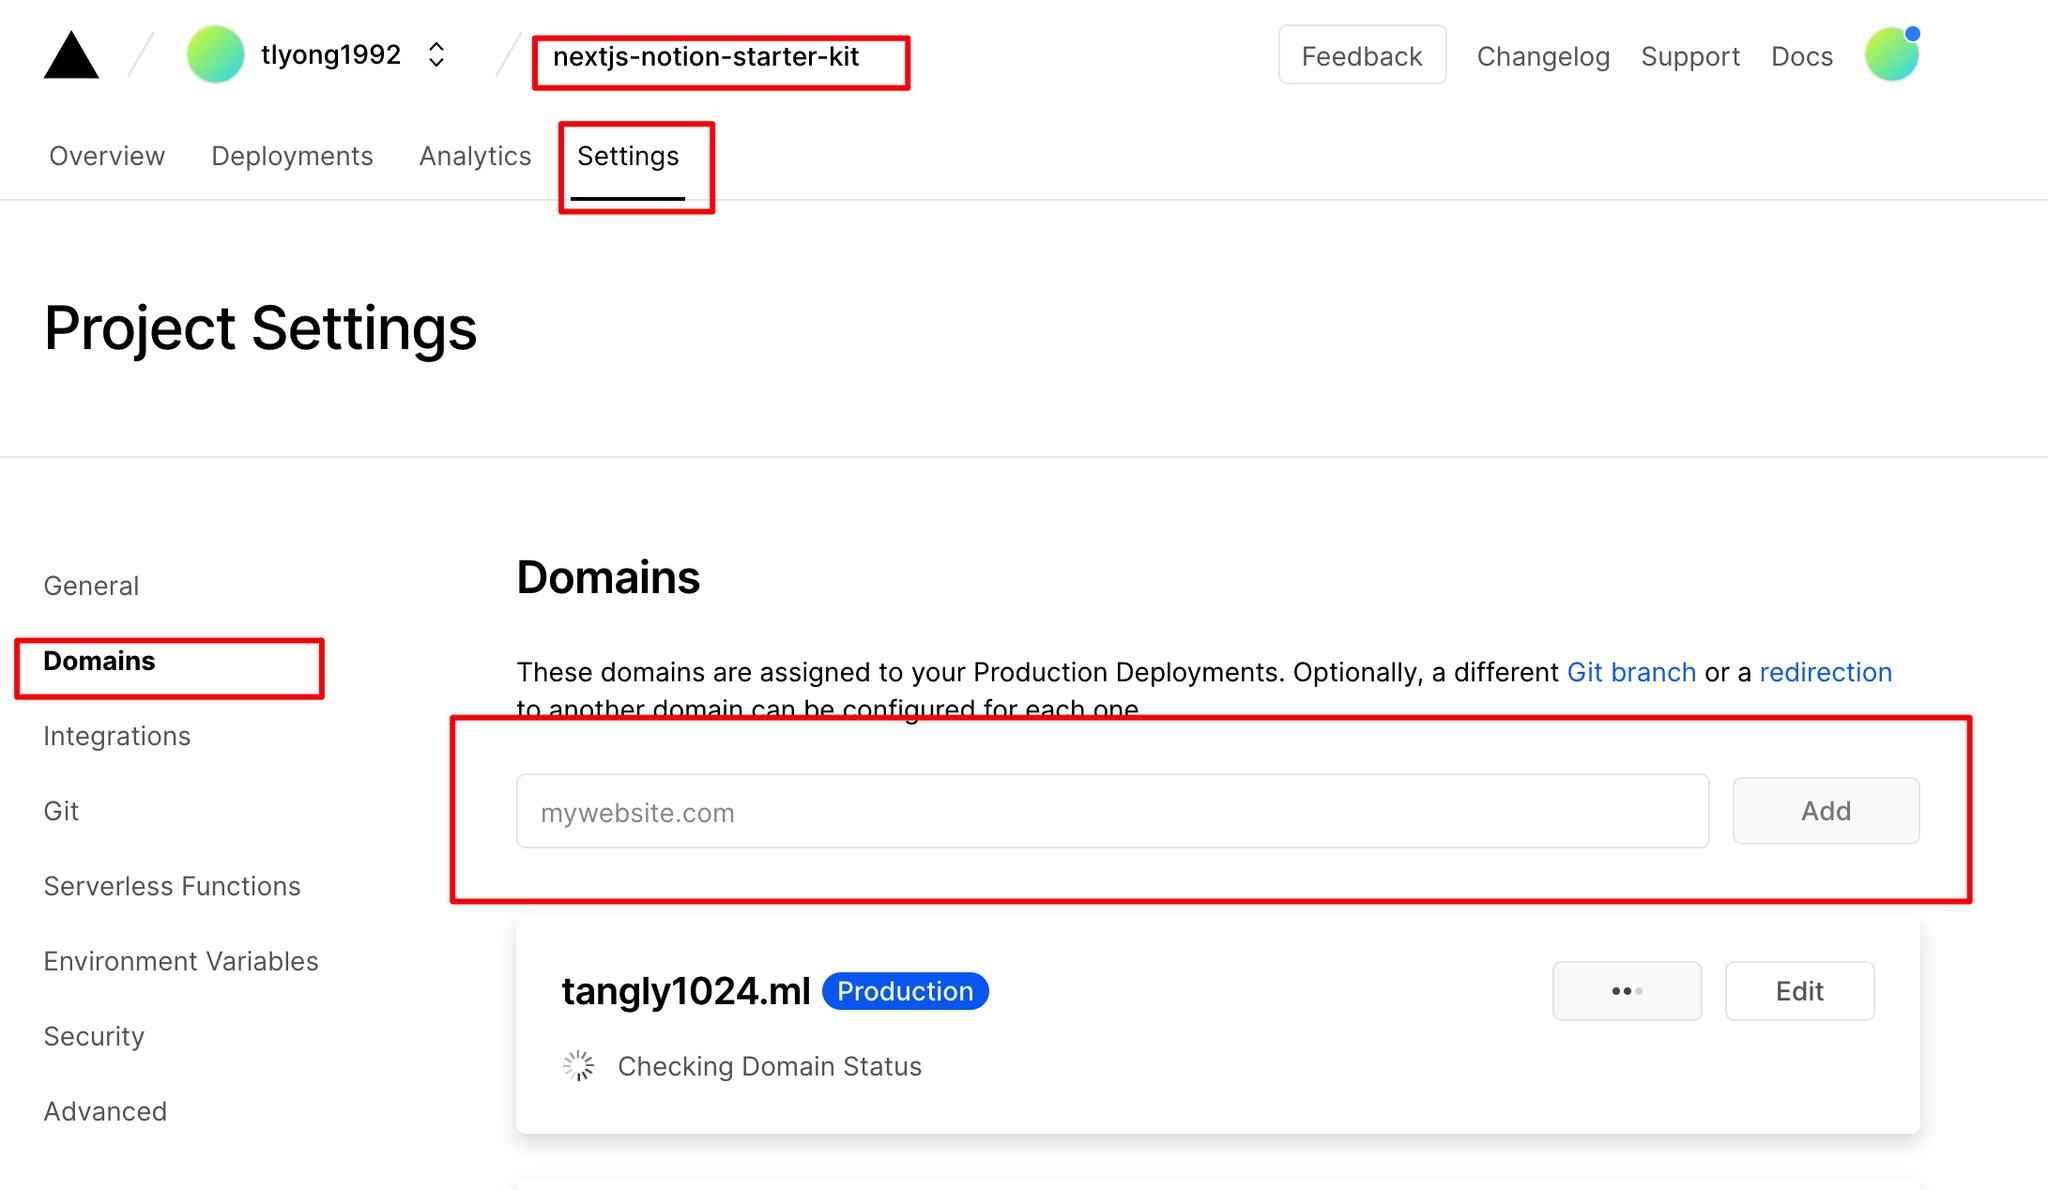This screenshot has height=1190, width=2048.
Task: Switch to the Analytics tab
Action: pos(475,156)
